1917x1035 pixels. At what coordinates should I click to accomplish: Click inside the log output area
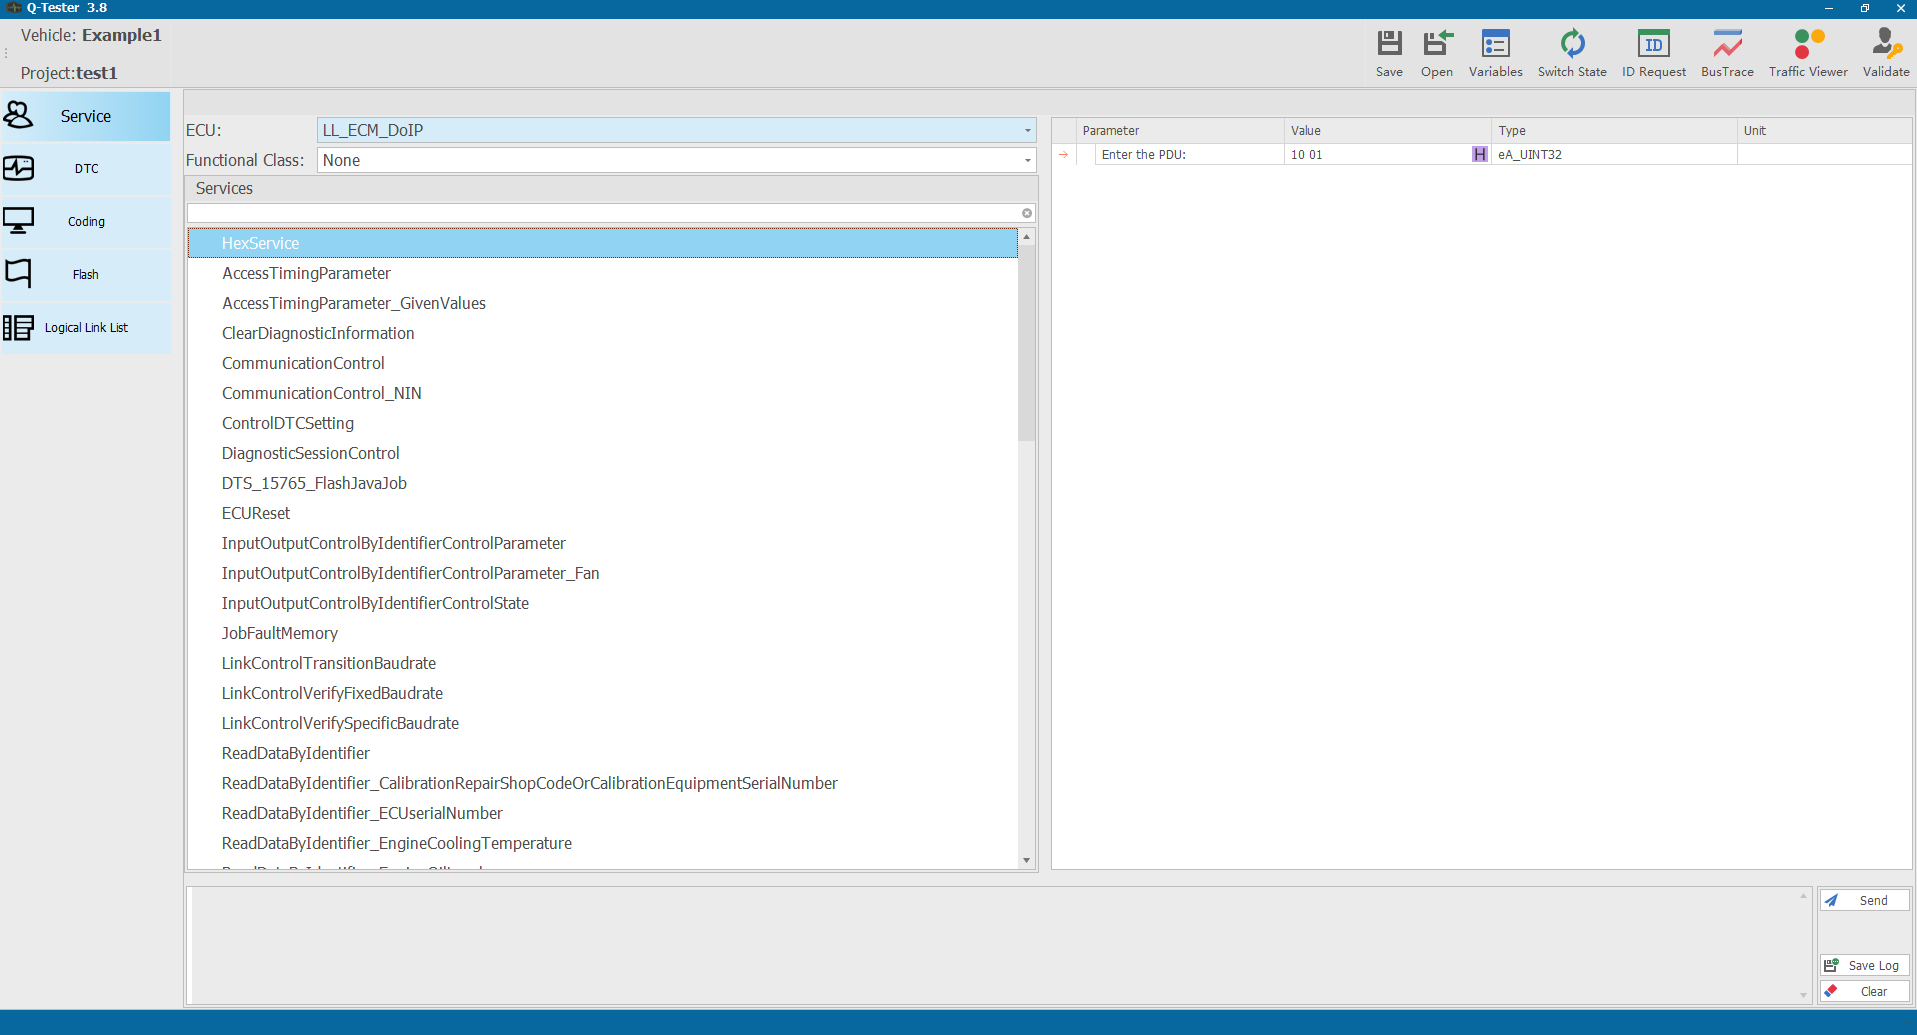click(x=995, y=945)
